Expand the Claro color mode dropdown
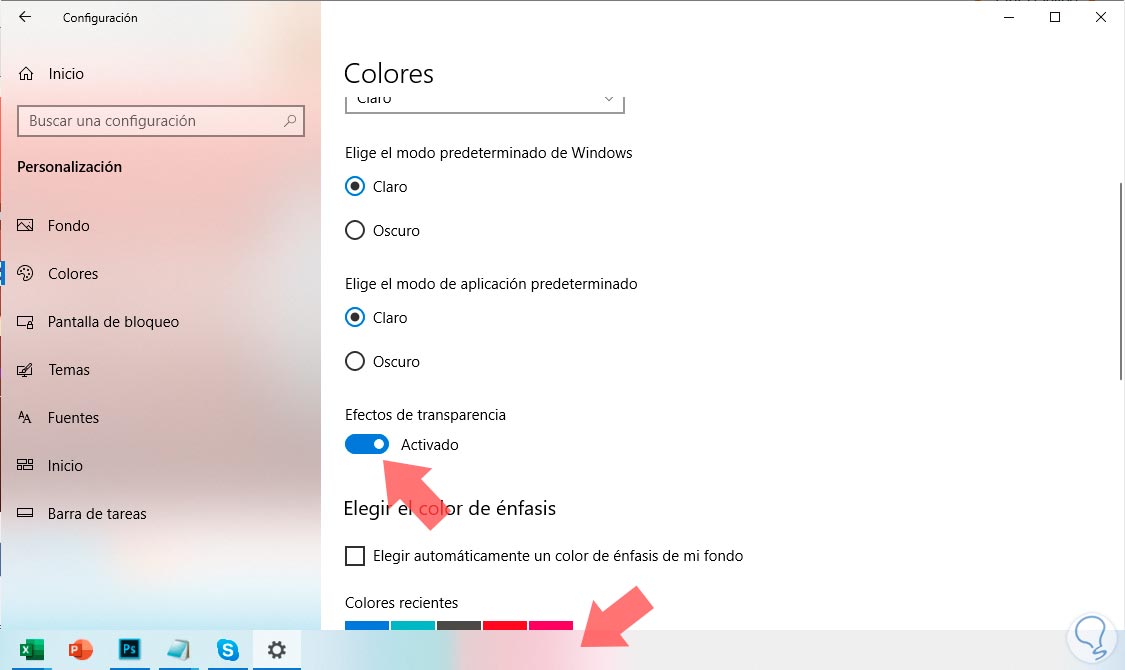 (484, 102)
